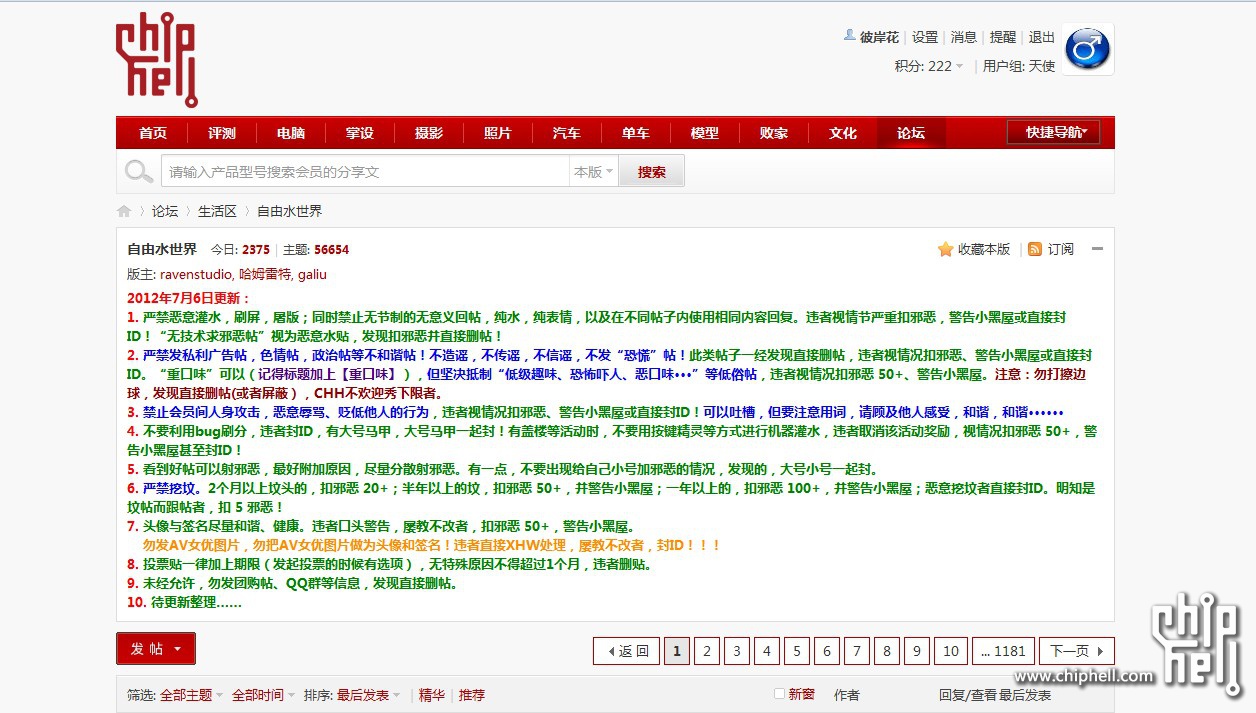Click the 收藏本版 link
Screen dimensions: 1256x713
tap(984, 249)
